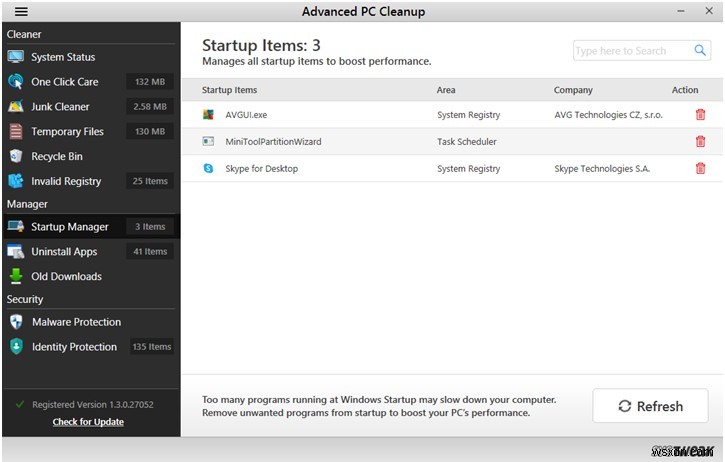Open Old Downloads section
Viewport: 725px width, 462px height.
coord(66,276)
